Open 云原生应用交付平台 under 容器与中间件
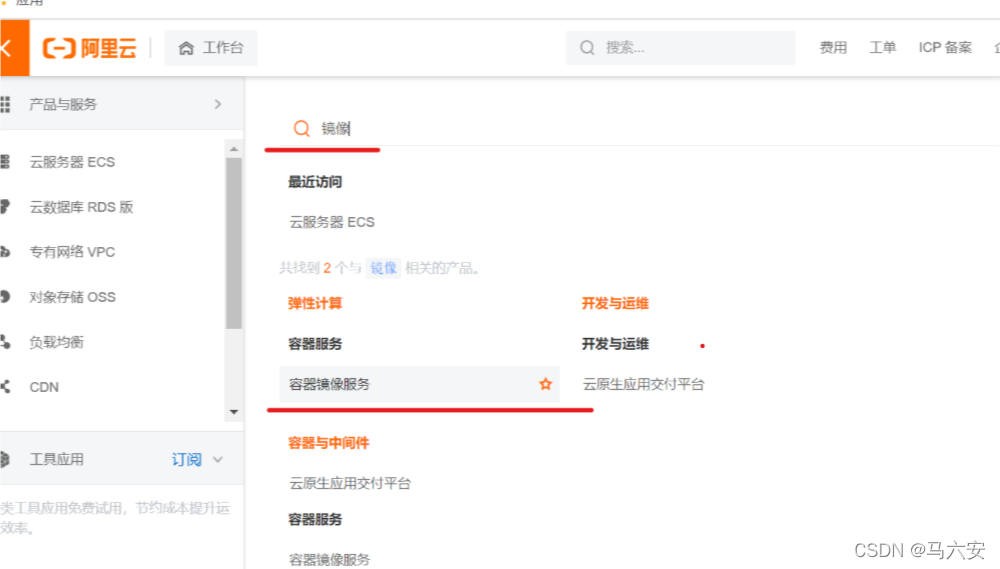Viewport: 1000px width, 569px height. pos(350,483)
